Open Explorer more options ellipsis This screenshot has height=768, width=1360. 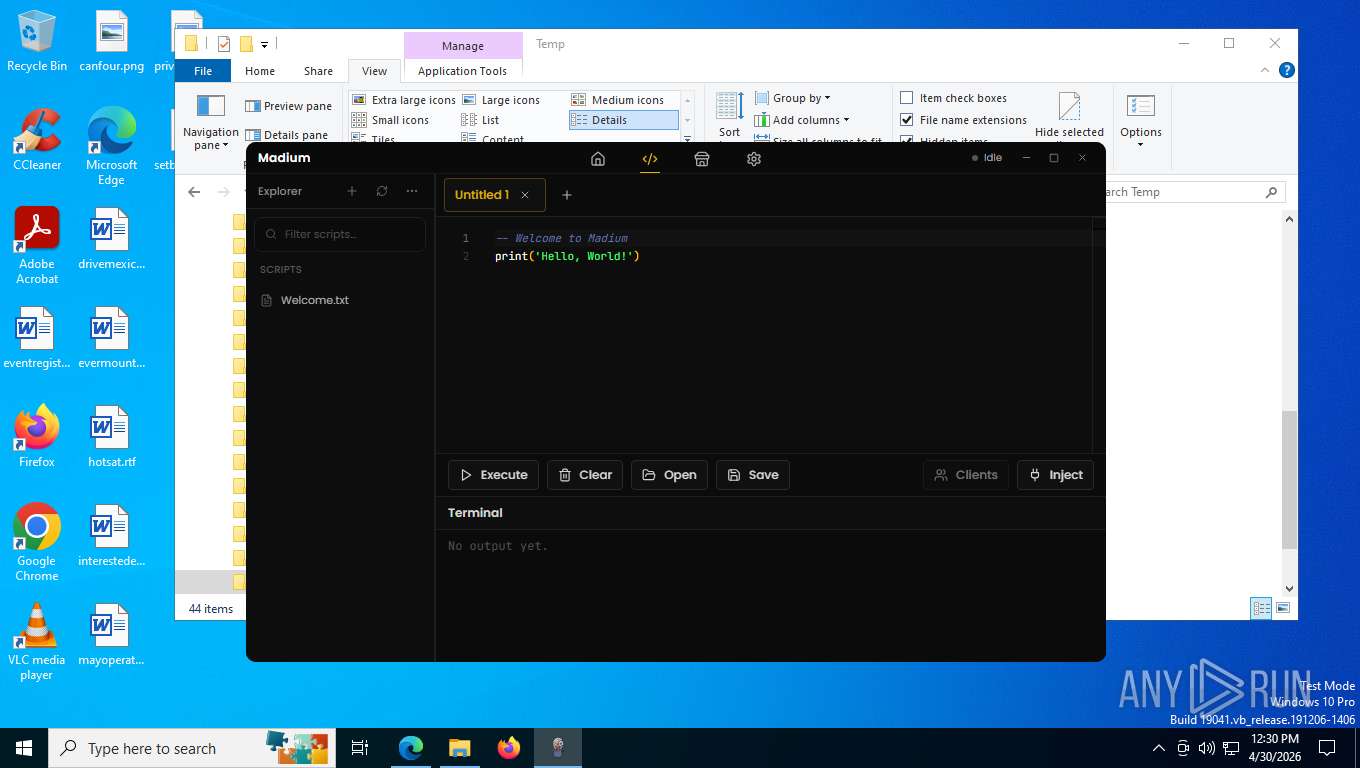[412, 191]
